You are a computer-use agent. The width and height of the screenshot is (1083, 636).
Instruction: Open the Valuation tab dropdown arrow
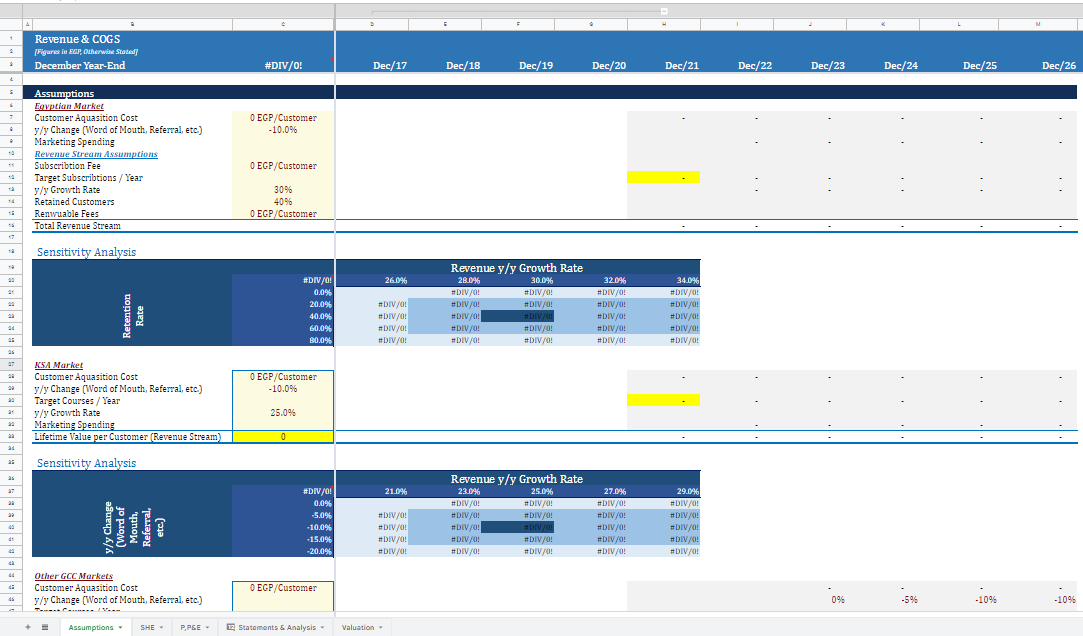click(x=379, y=627)
